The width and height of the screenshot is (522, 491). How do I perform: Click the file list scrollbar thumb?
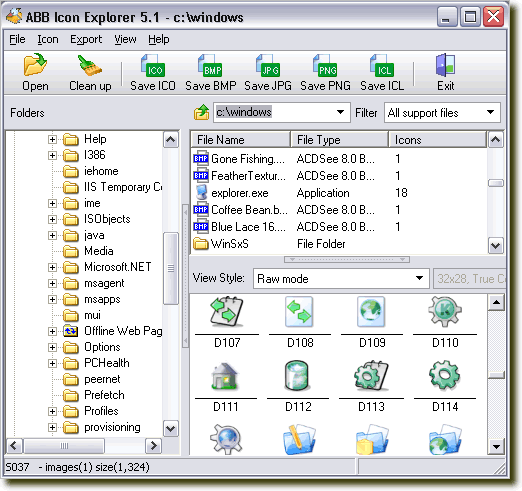[x=496, y=183]
